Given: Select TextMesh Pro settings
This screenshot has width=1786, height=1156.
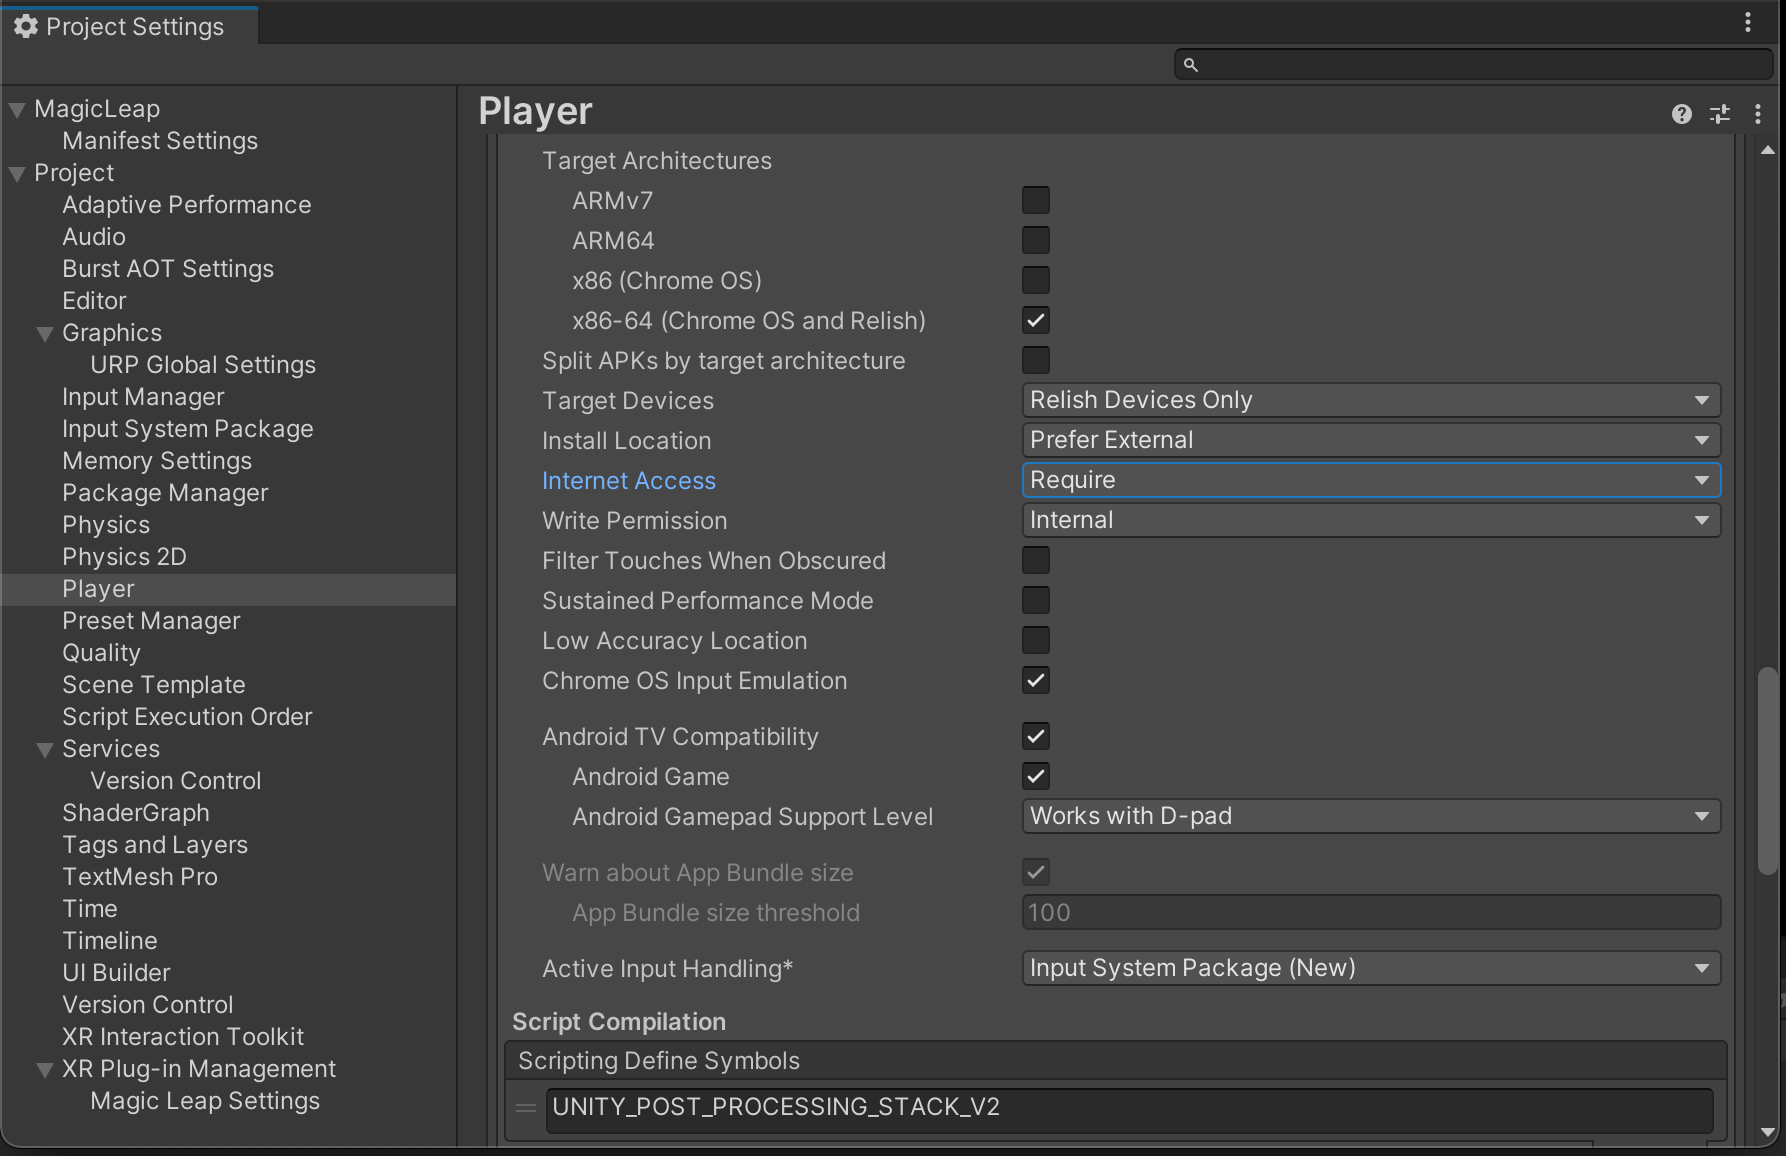Looking at the screenshot, I should (x=140, y=877).
